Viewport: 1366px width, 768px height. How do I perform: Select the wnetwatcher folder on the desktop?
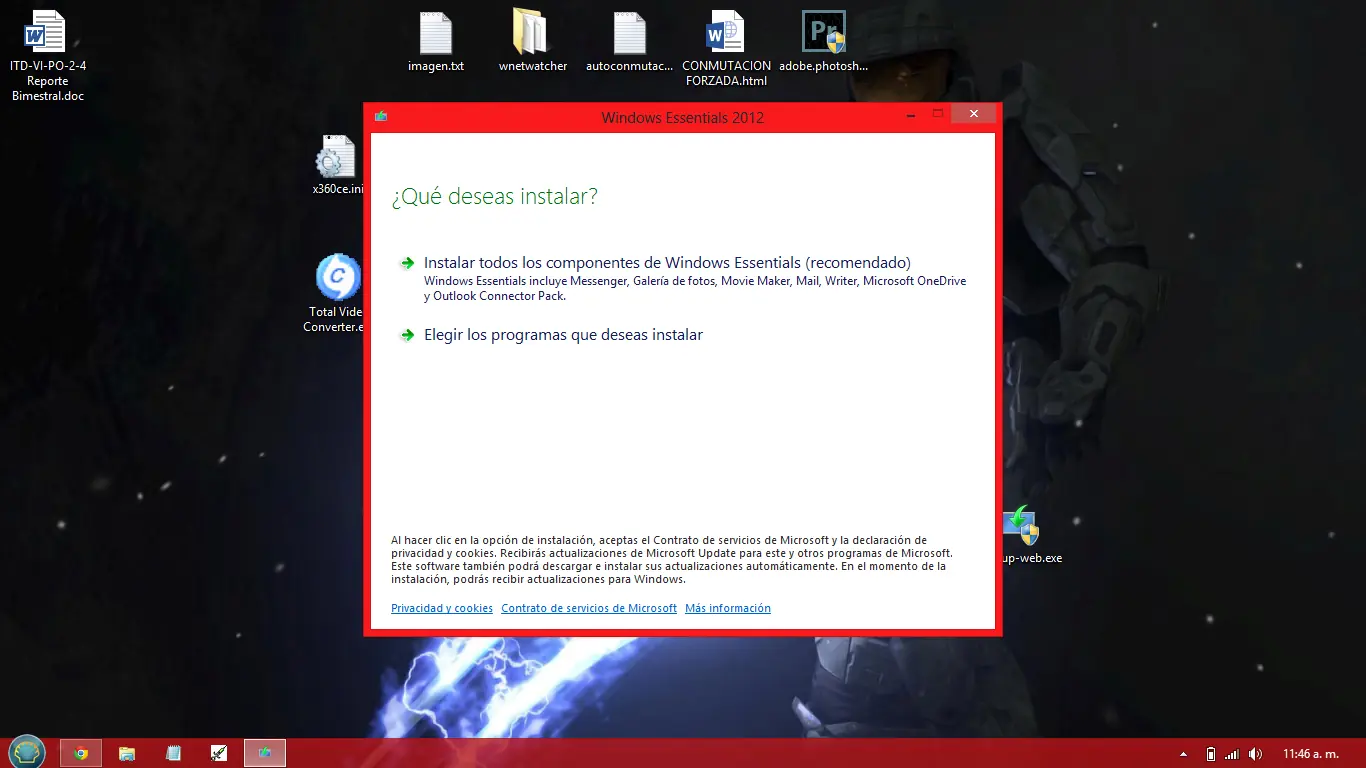coord(533,42)
